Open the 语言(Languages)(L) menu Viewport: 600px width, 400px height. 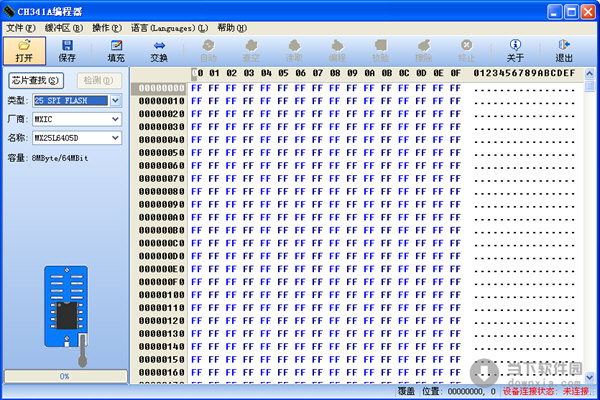[x=170, y=28]
